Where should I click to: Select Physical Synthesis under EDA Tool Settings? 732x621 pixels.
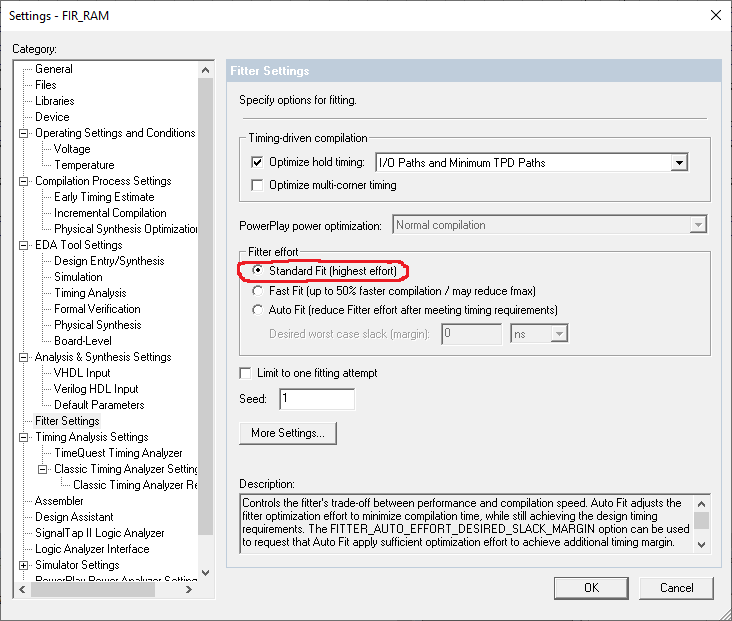tap(98, 325)
